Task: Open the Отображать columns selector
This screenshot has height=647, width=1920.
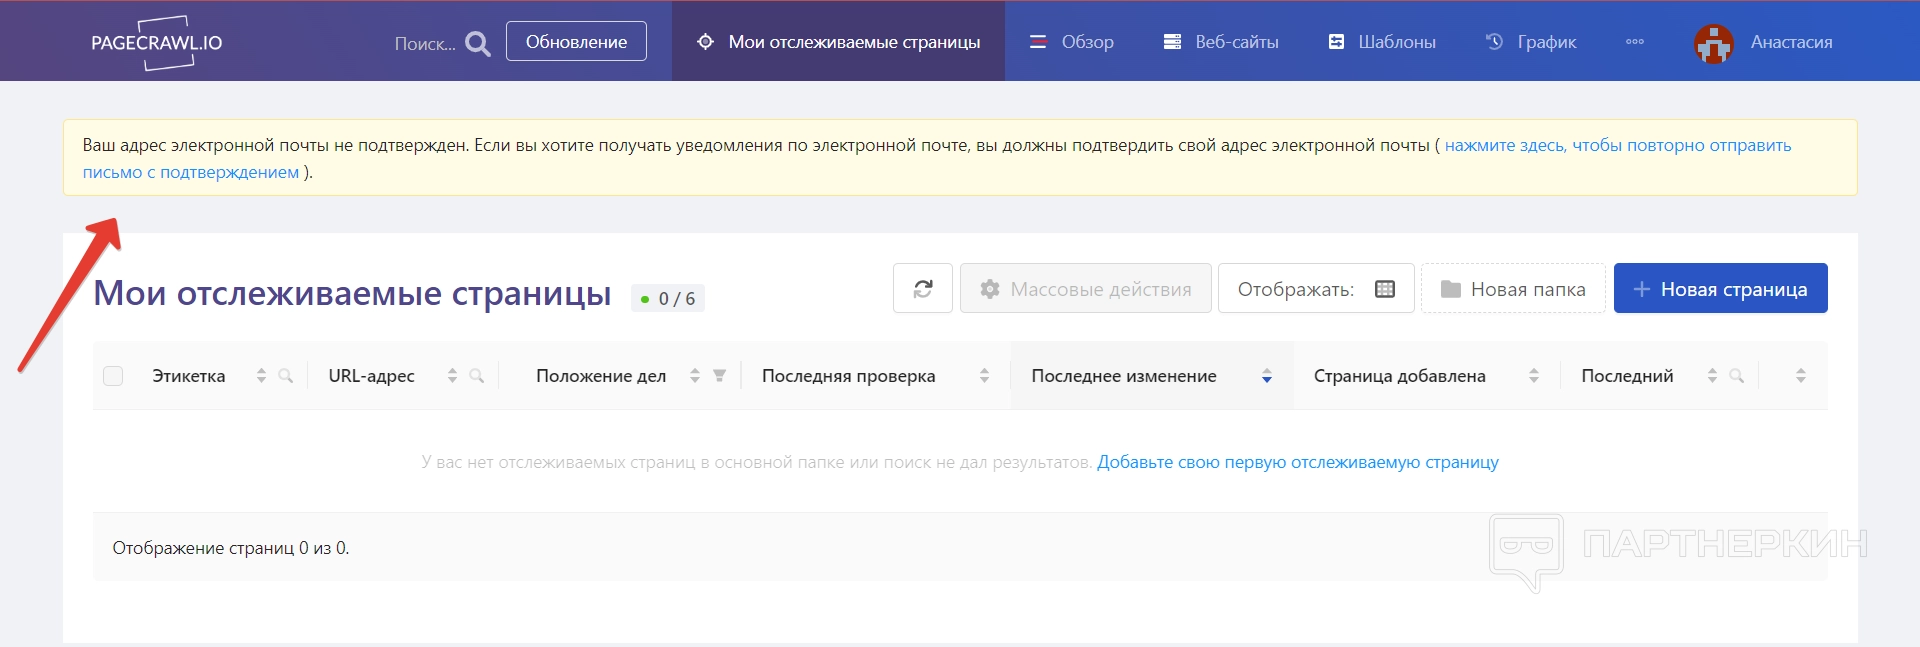Action: tap(1316, 289)
